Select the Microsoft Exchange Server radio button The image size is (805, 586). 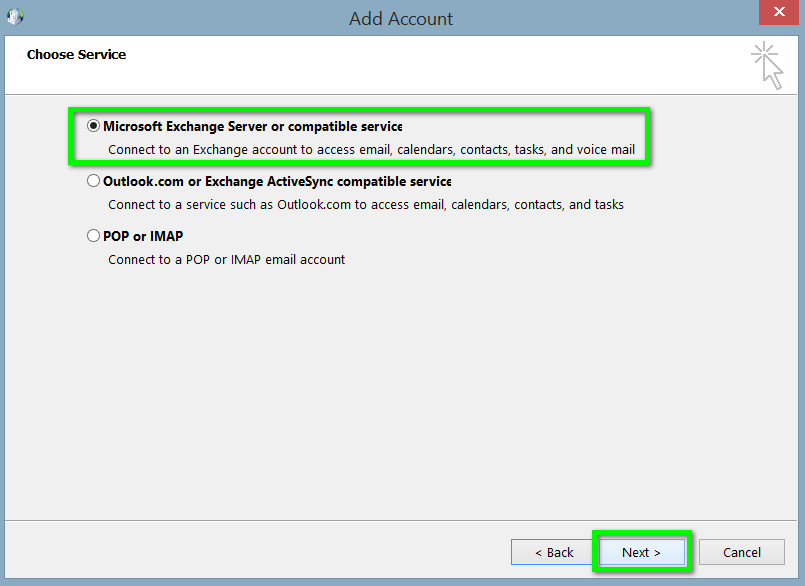tap(94, 127)
